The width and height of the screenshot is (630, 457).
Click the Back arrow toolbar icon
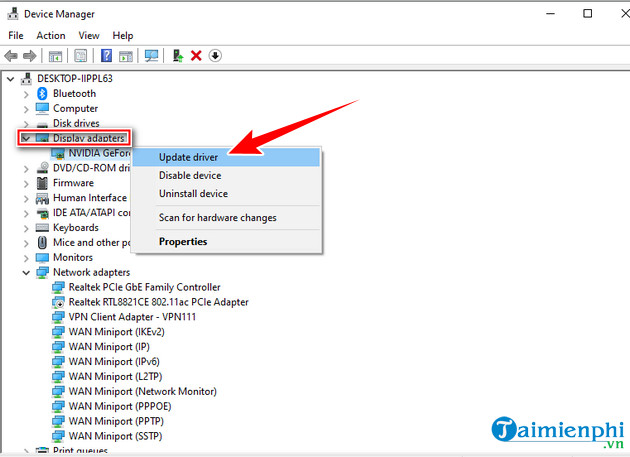point(11,56)
